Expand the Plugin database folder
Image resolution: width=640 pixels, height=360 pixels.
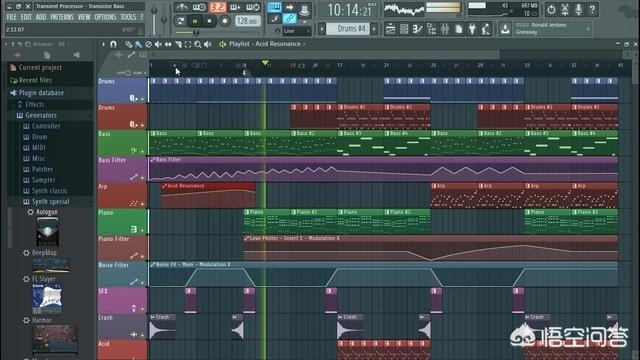pyautogui.click(x=41, y=93)
